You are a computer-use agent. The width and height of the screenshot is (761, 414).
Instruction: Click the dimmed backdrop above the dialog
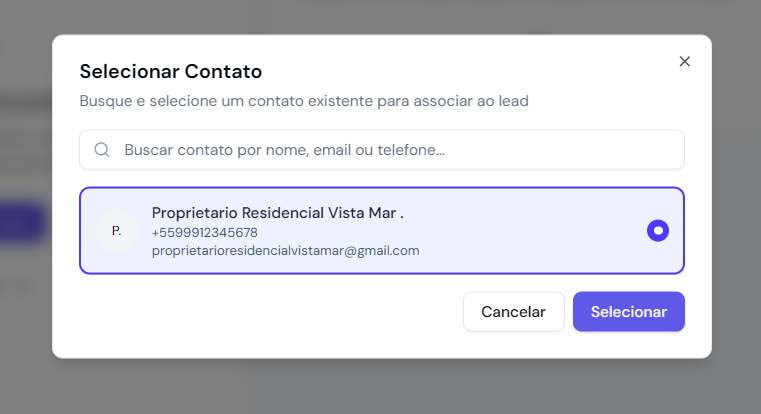[380, 16]
